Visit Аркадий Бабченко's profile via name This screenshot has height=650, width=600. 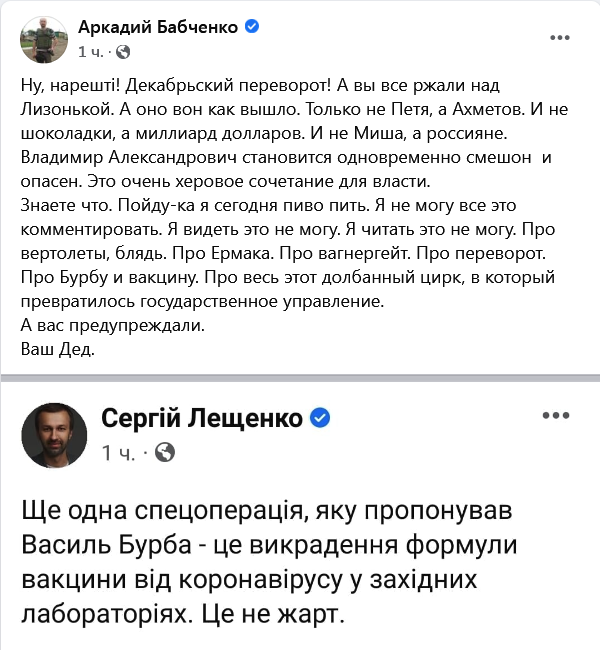[158, 27]
